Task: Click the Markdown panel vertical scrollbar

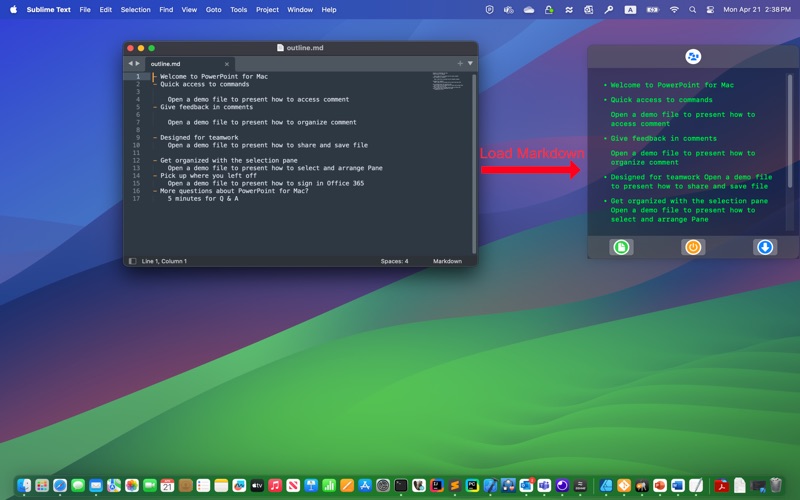Action: pos(790,131)
